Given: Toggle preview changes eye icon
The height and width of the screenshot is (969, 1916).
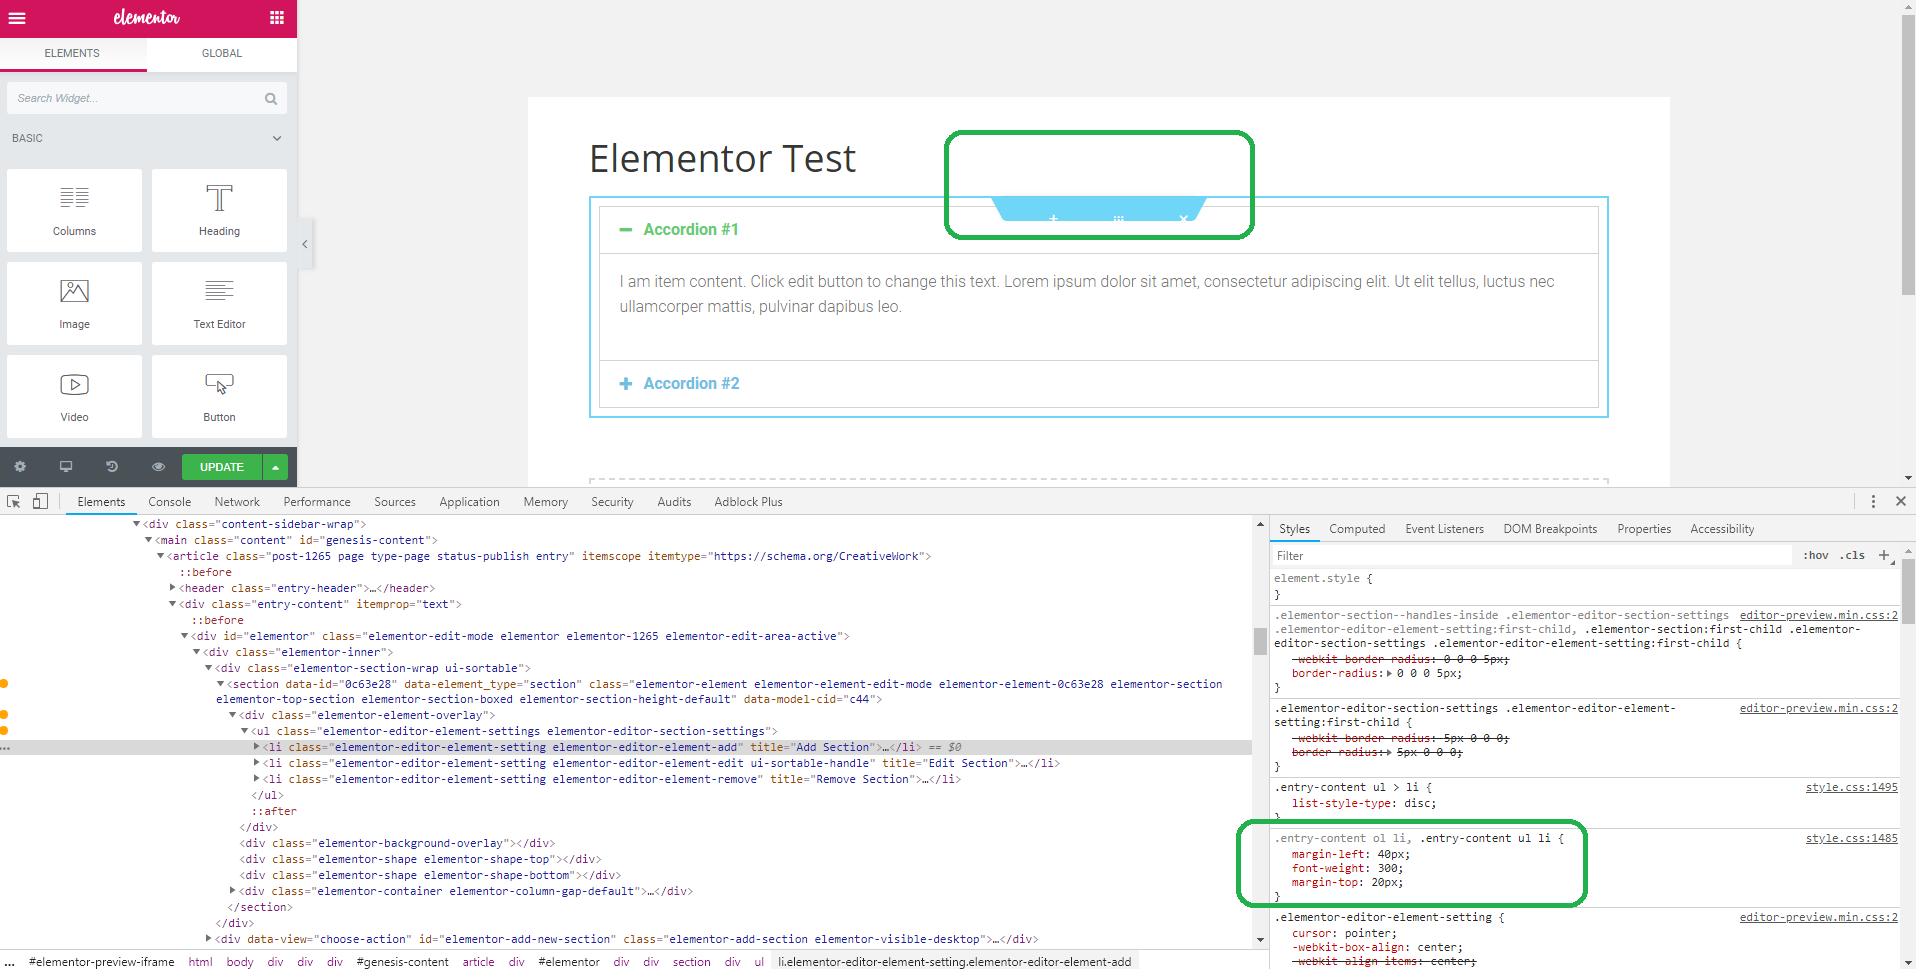Looking at the screenshot, I should [x=158, y=467].
